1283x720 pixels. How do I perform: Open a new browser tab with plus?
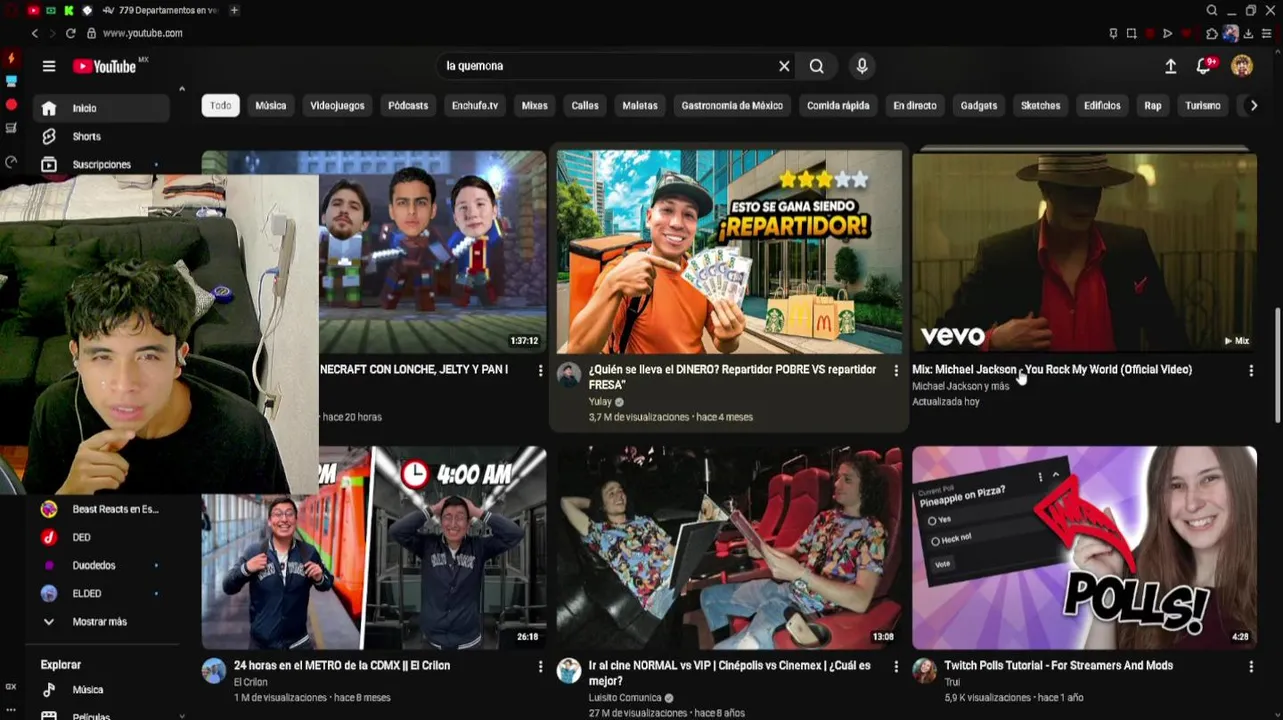click(x=234, y=10)
